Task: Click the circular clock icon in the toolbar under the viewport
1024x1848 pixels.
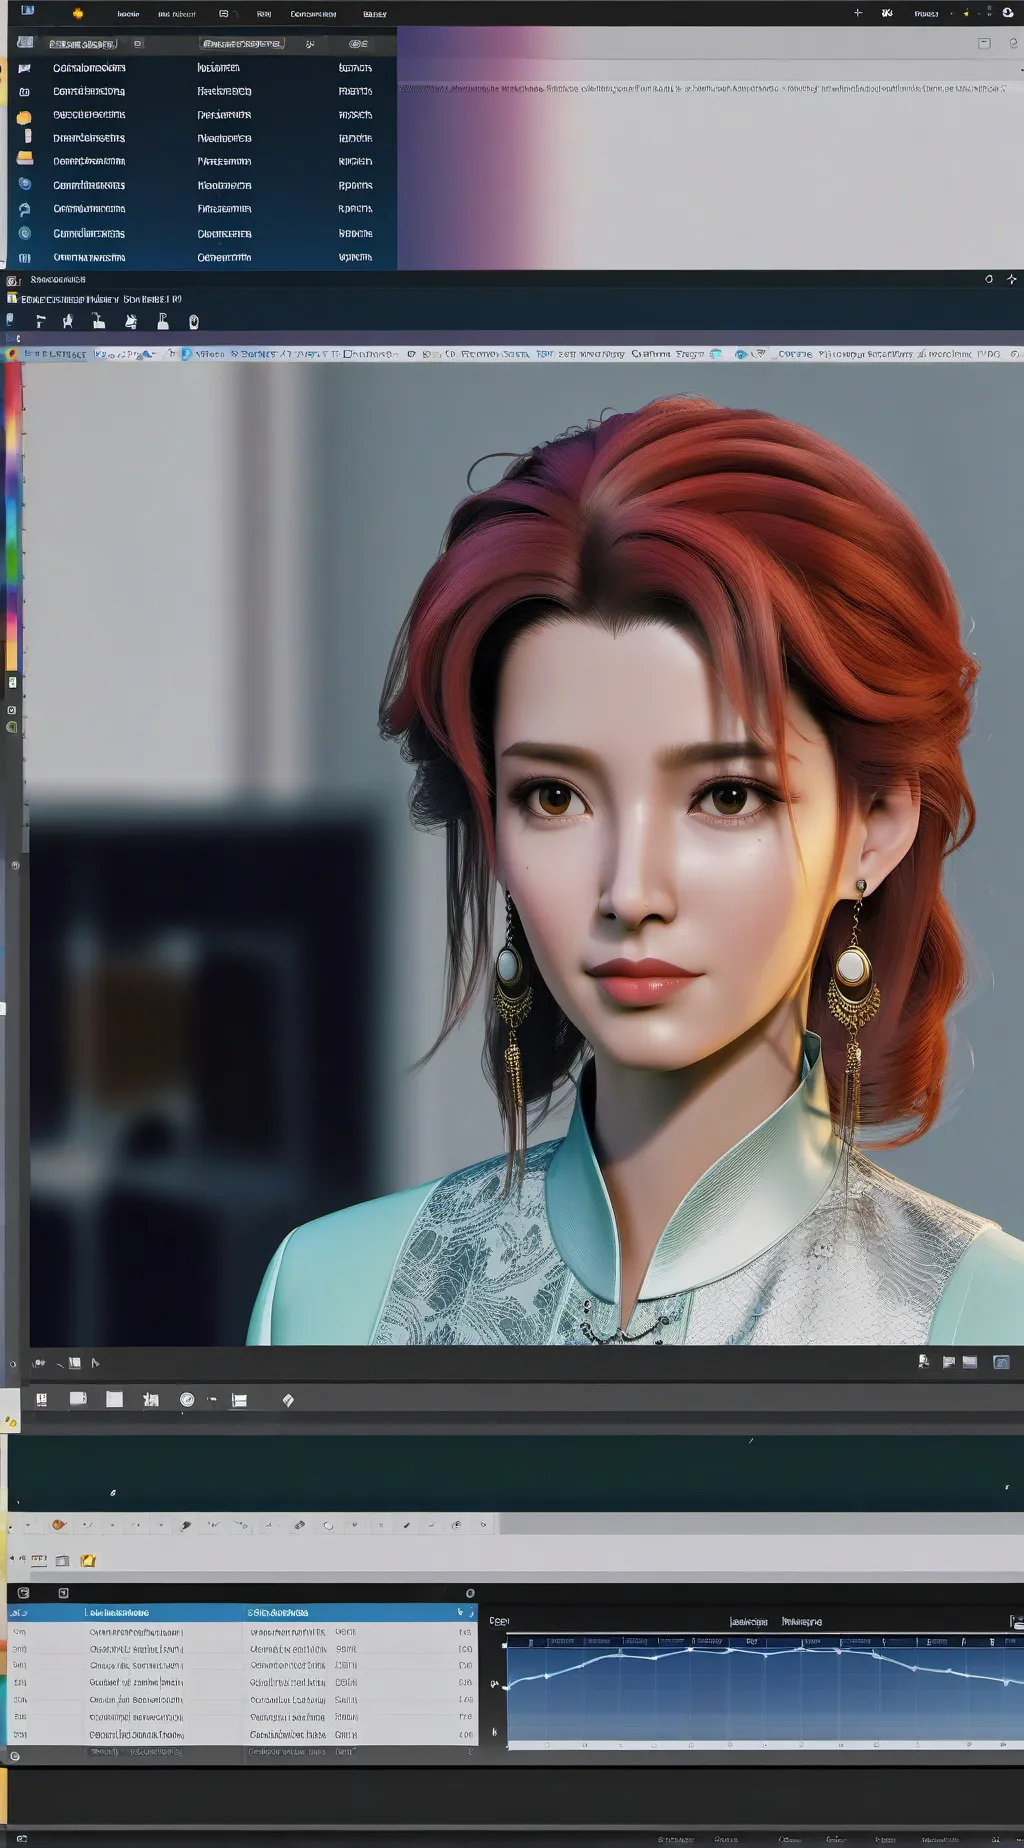Action: coord(187,1400)
